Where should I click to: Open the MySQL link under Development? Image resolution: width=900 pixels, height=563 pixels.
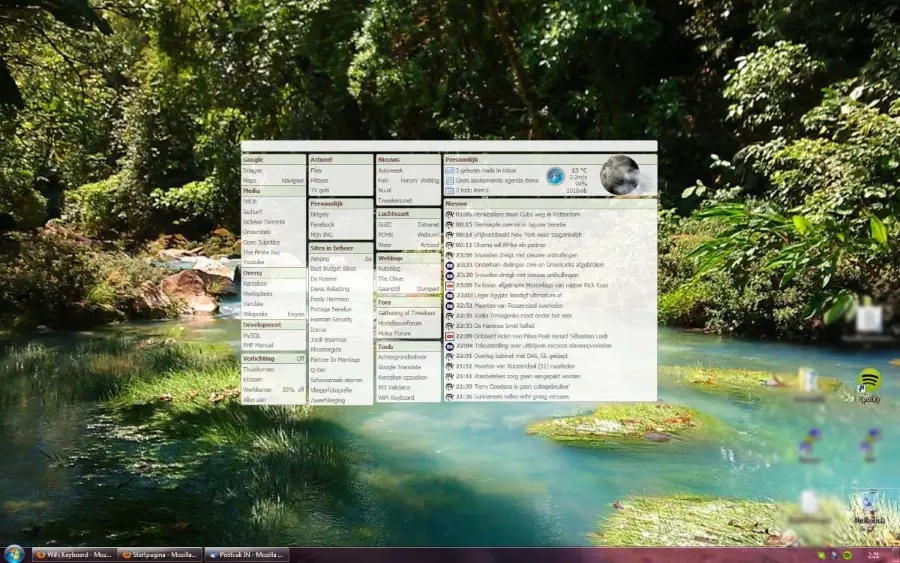(251, 336)
